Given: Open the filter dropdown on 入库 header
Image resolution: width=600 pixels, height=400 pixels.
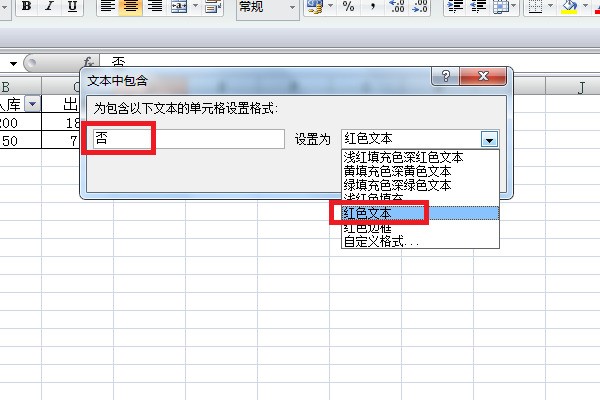Looking at the screenshot, I should pos(33,104).
